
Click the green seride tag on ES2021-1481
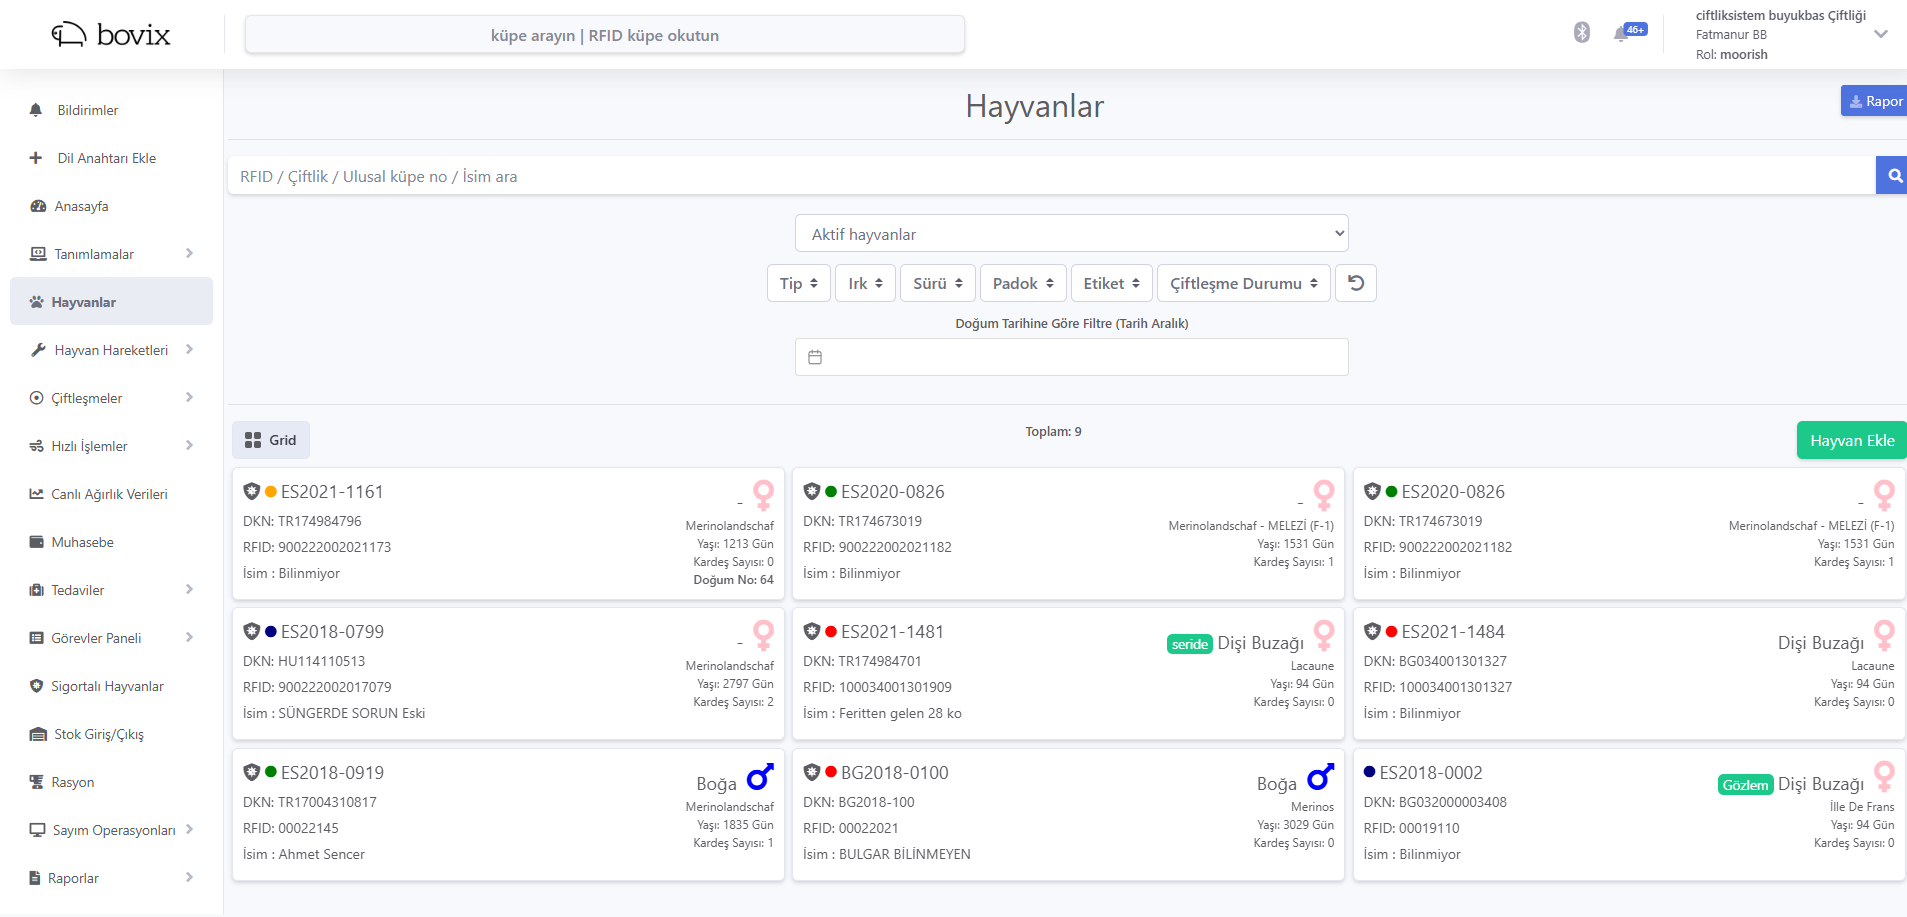coord(1190,644)
